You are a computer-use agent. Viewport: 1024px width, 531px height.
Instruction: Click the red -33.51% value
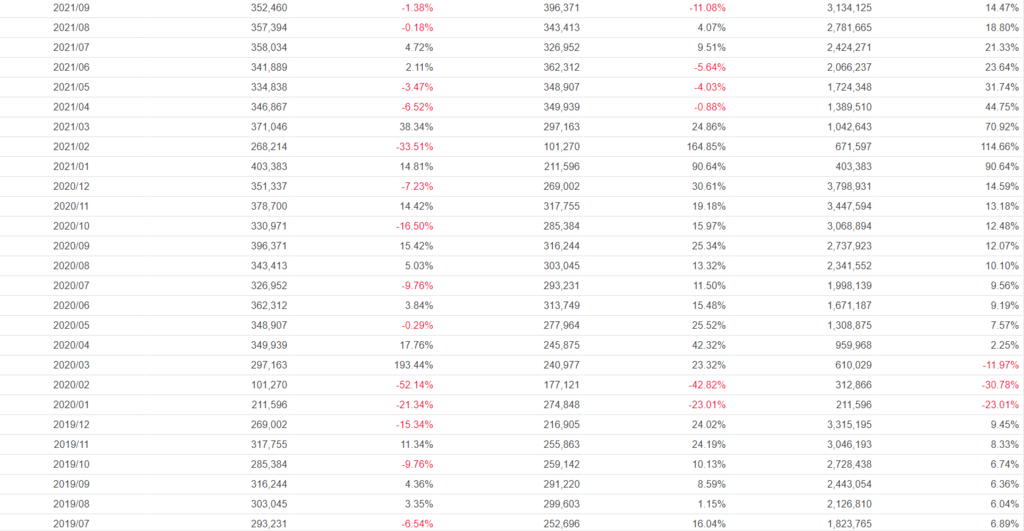413,147
